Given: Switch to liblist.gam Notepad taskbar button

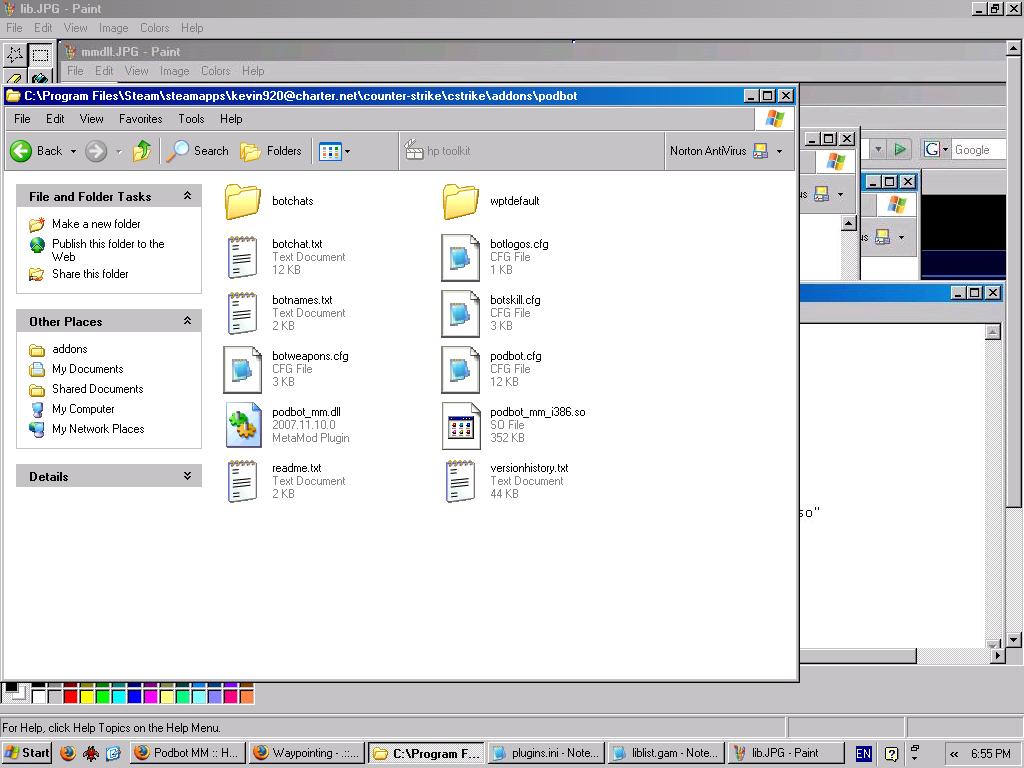Looking at the screenshot, I should click(665, 753).
